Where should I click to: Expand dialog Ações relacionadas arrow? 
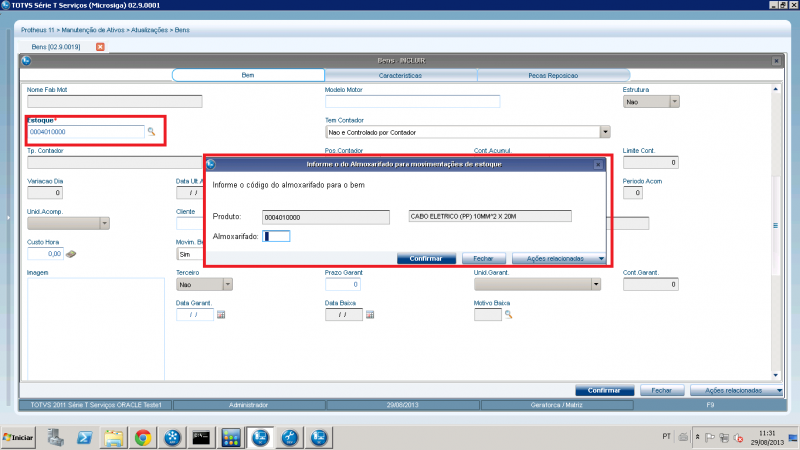pos(601,259)
